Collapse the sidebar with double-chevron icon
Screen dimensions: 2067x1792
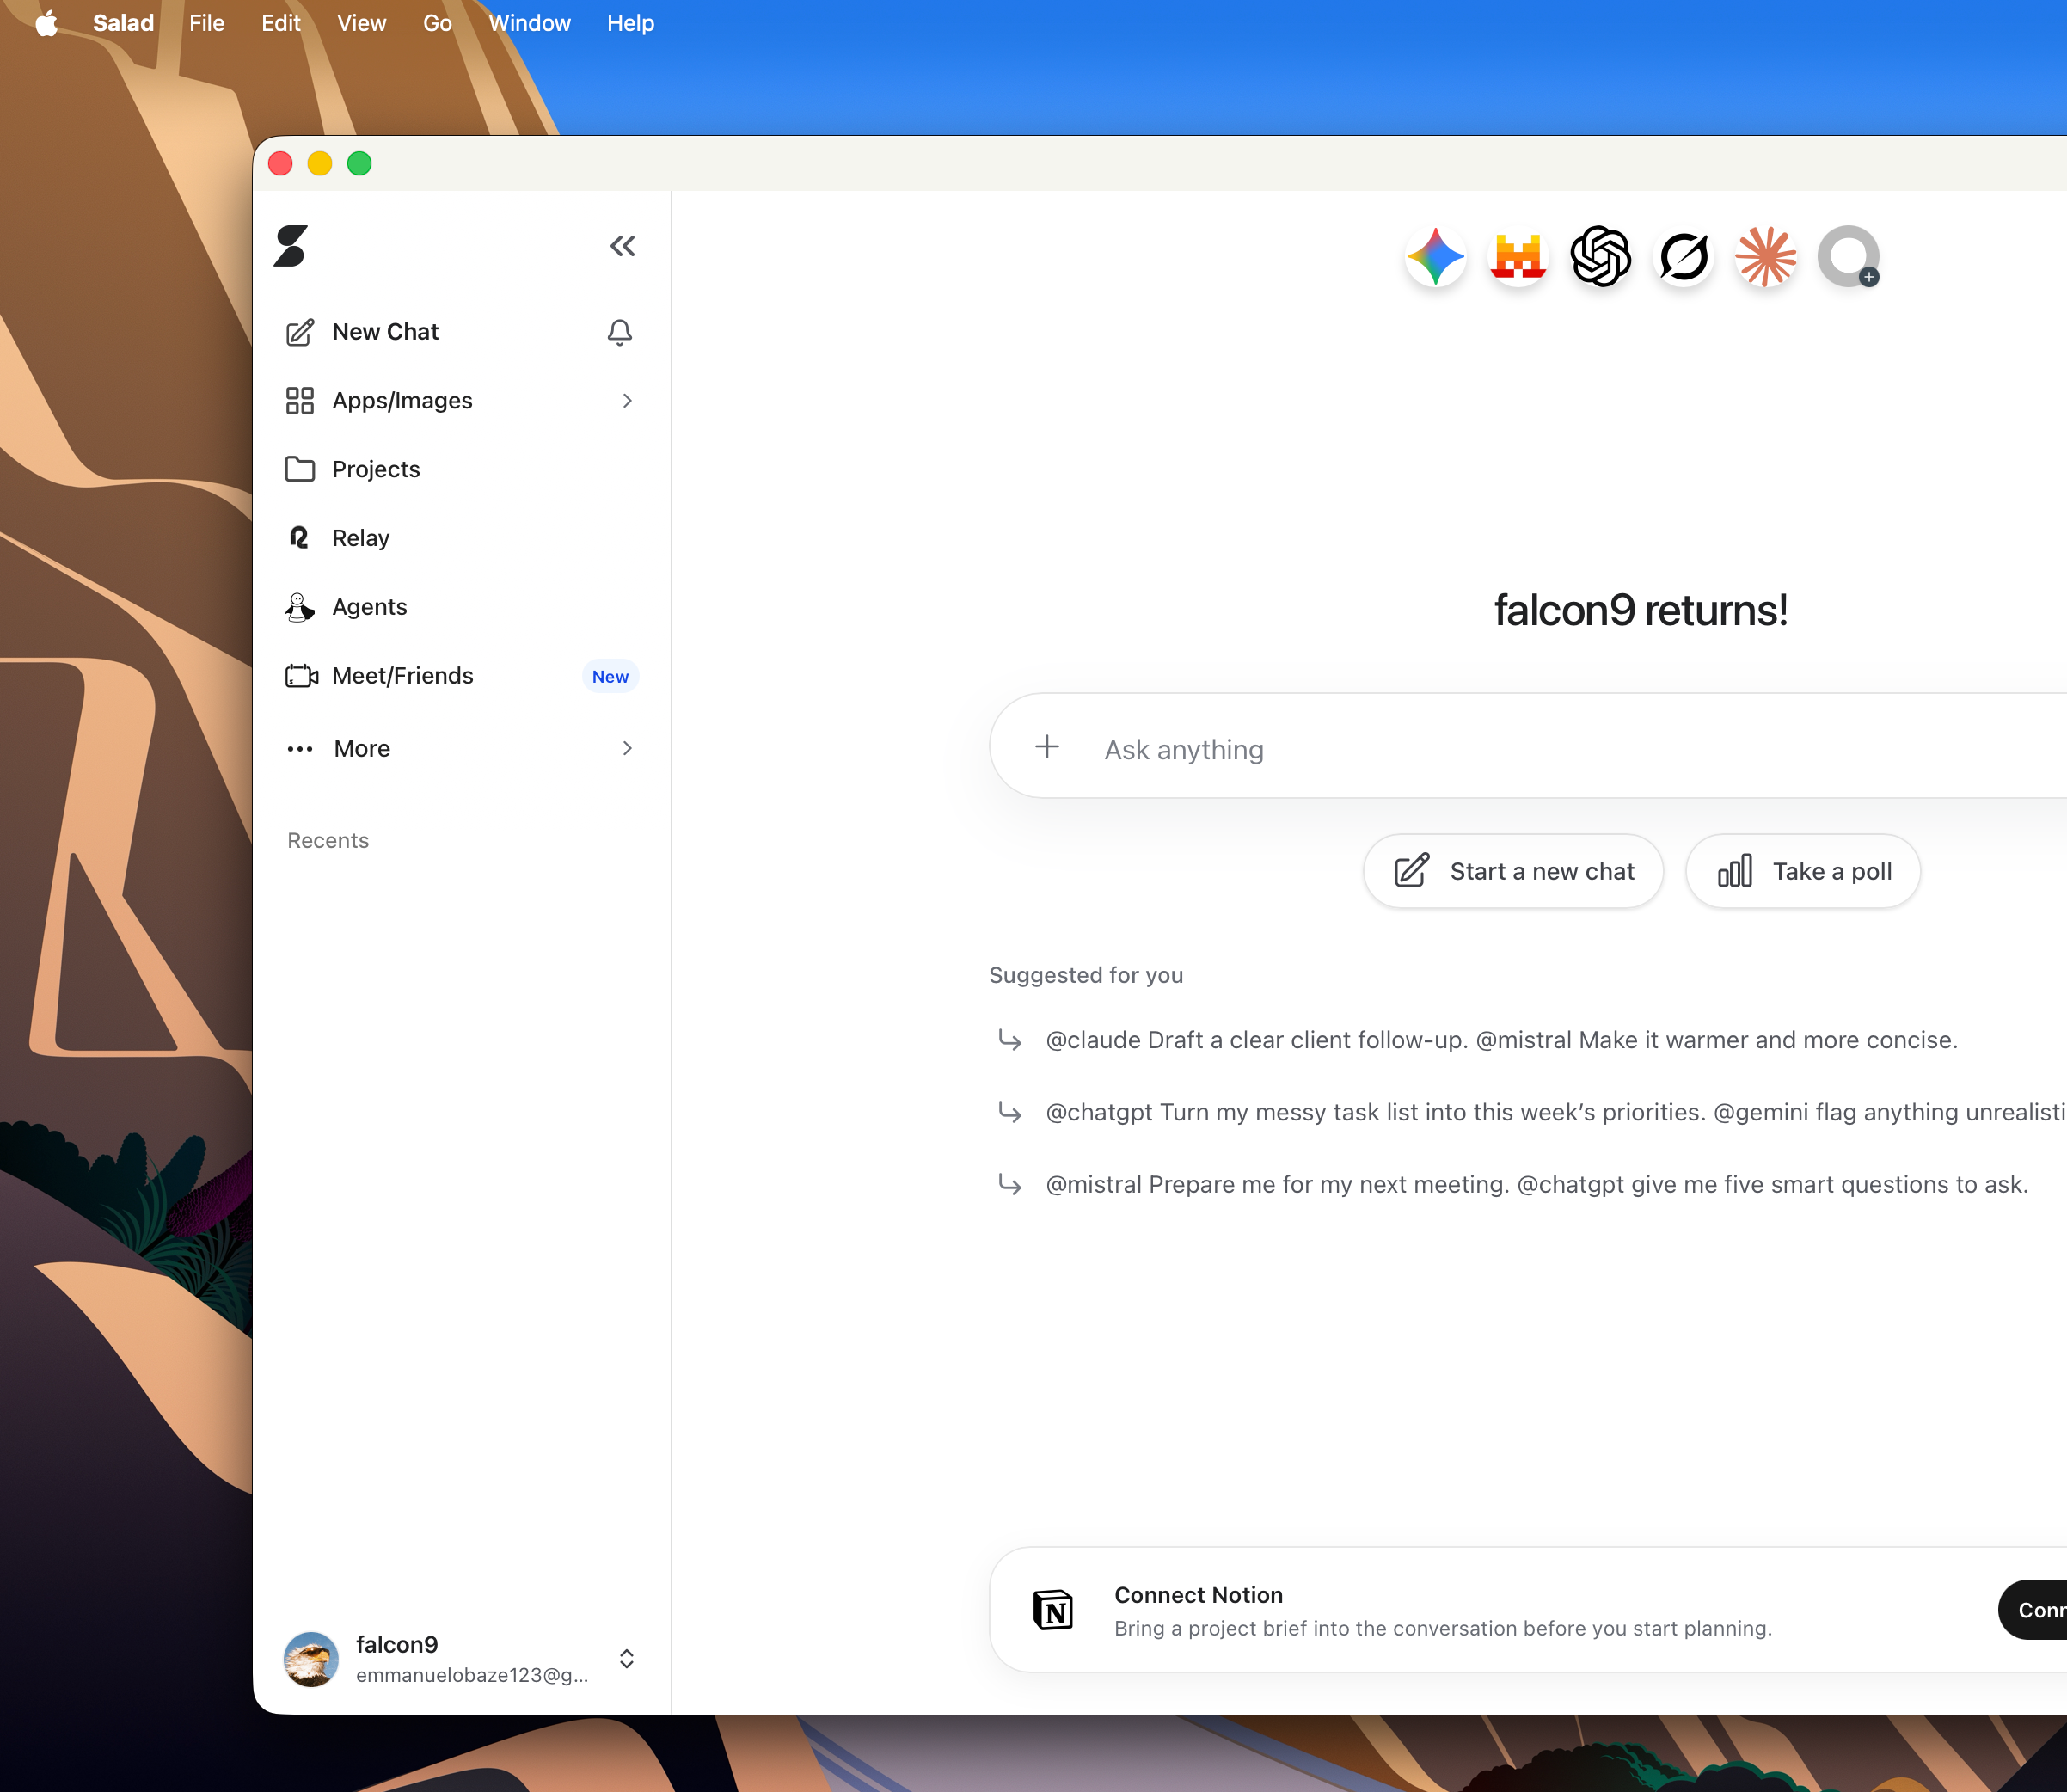[622, 246]
